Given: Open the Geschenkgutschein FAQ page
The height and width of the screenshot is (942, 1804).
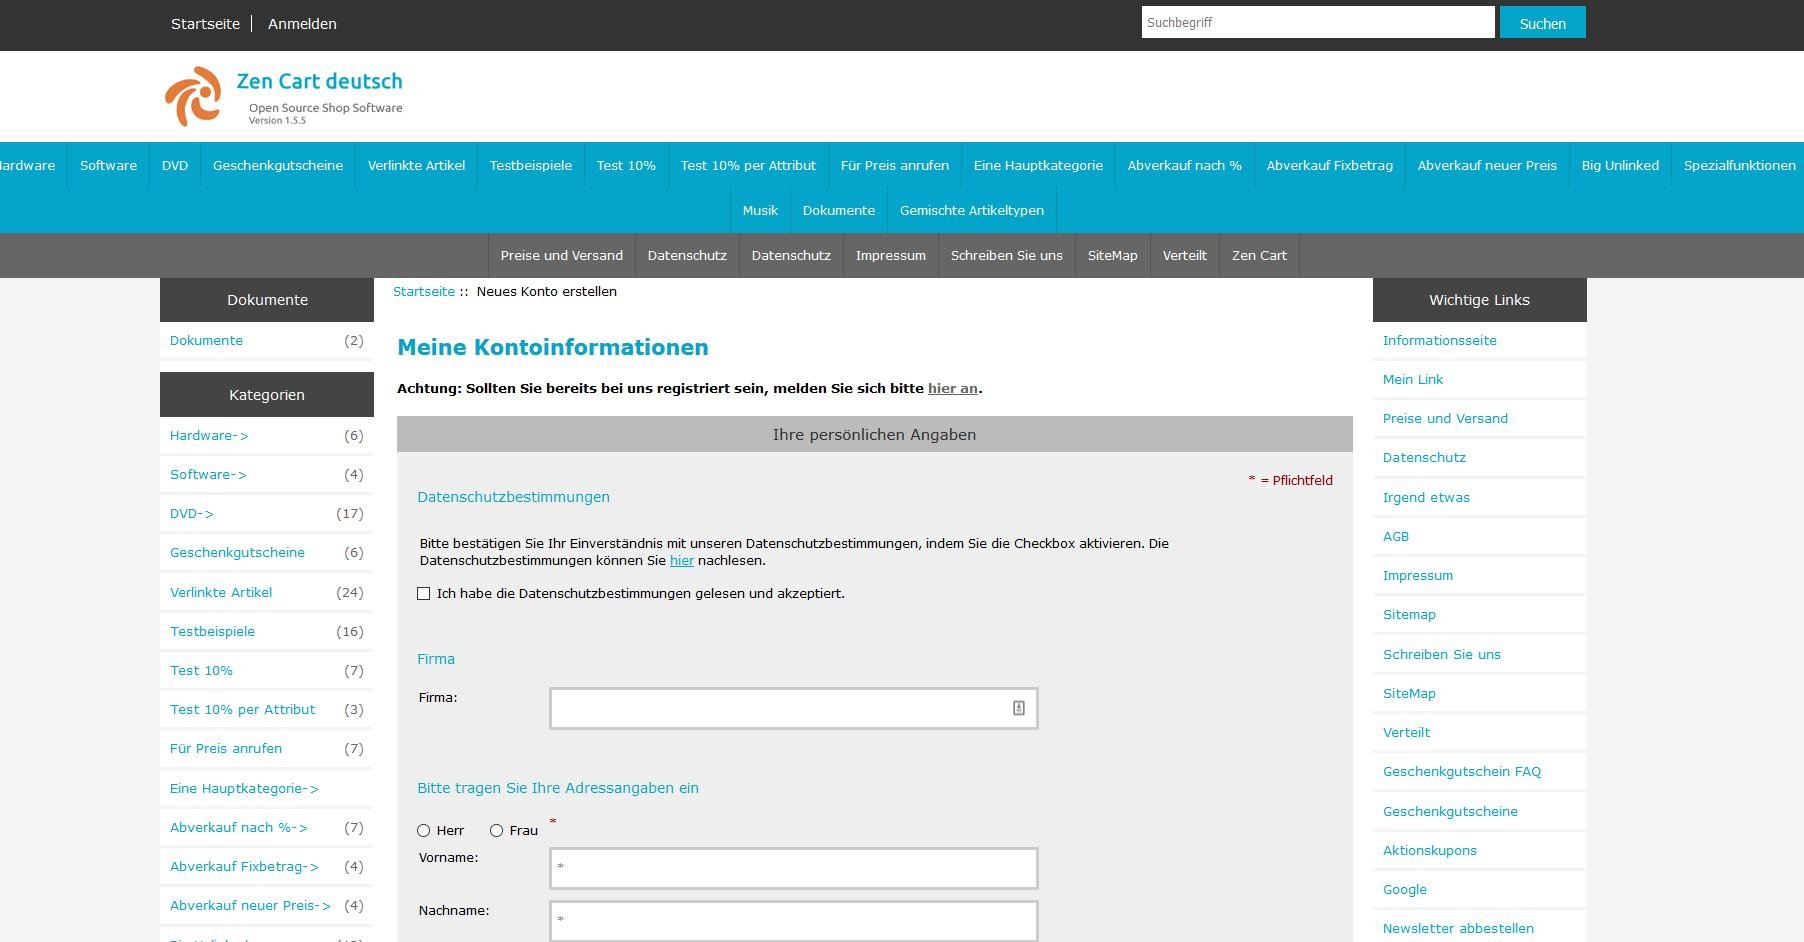Looking at the screenshot, I should 1462,771.
